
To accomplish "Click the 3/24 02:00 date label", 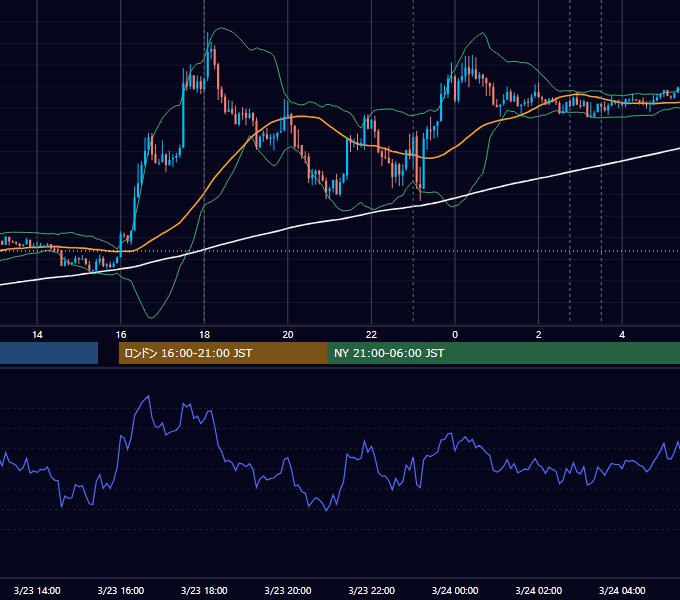I will pos(539,590).
